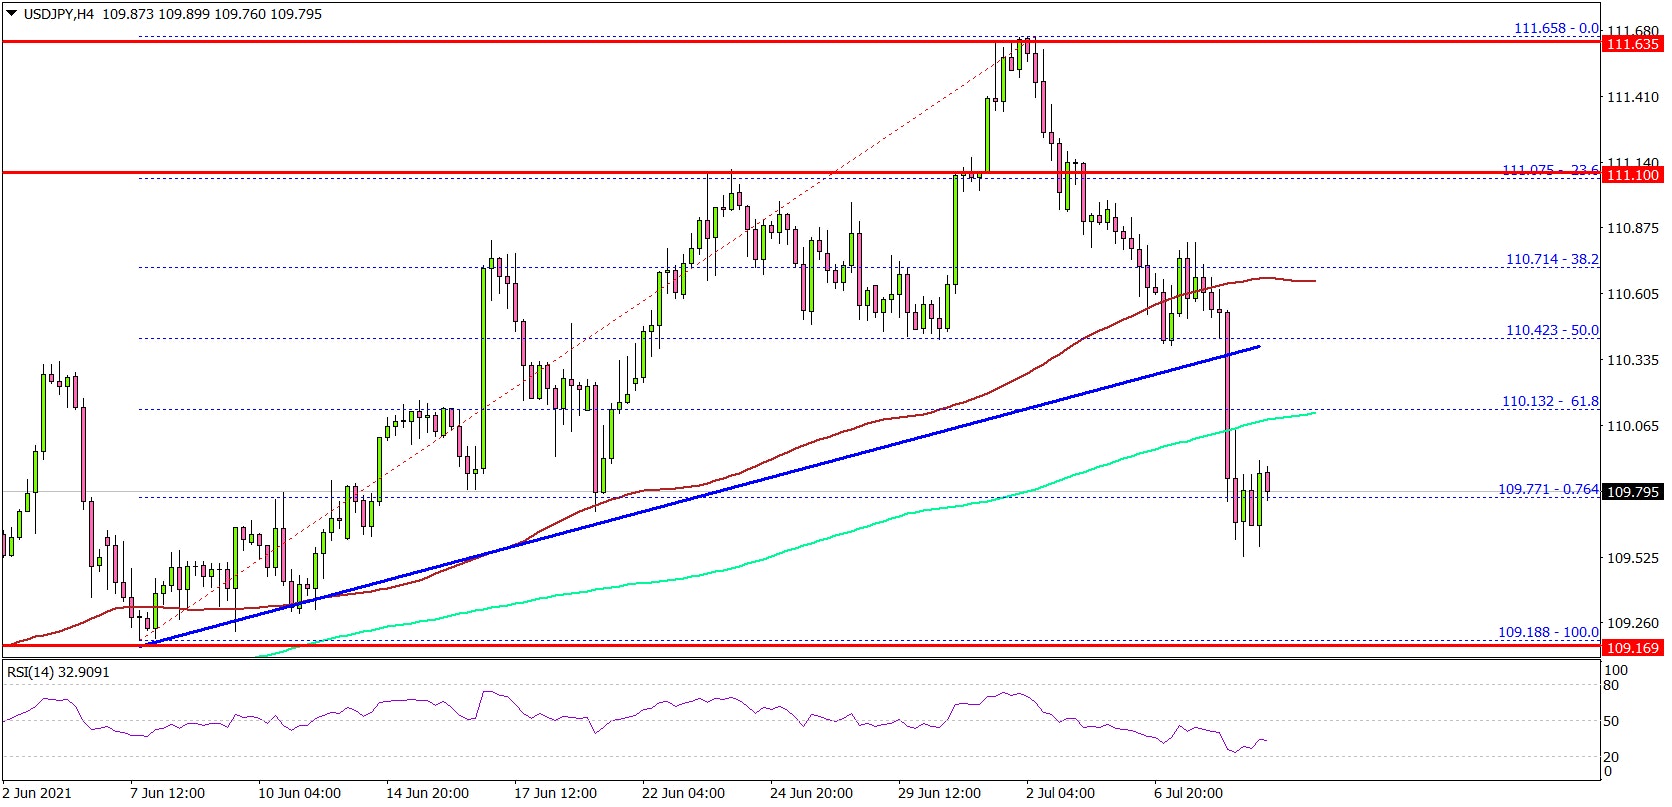Click the black 109.795 current price tag

[1632, 492]
